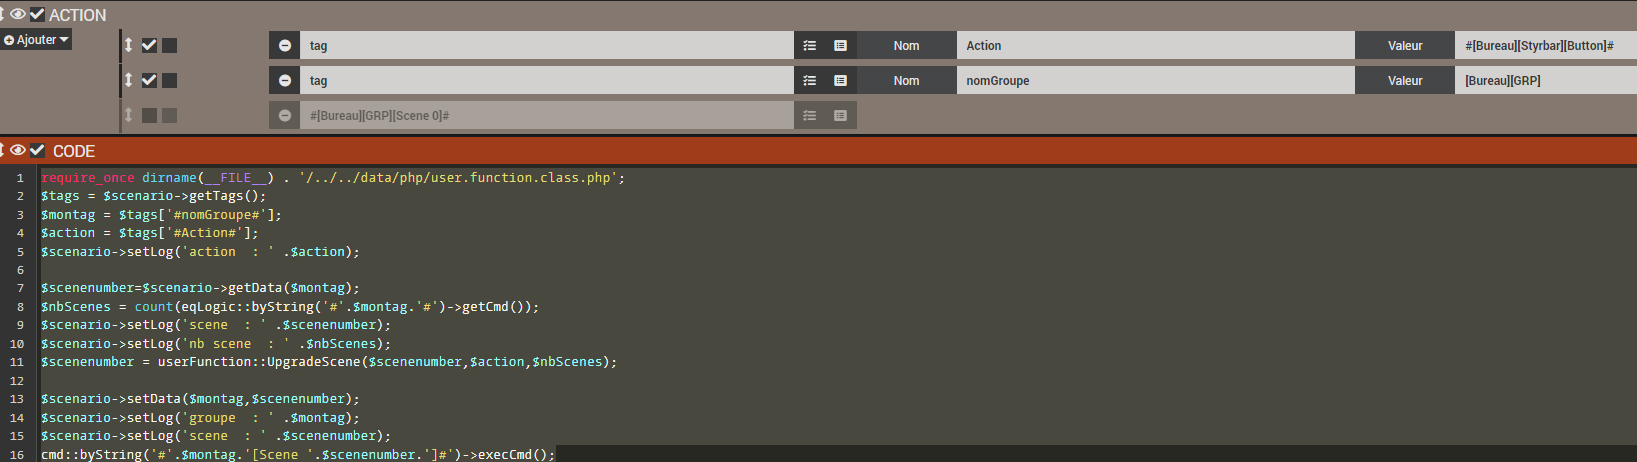Uncheck the enable checkbox on the first tag row

[149, 45]
